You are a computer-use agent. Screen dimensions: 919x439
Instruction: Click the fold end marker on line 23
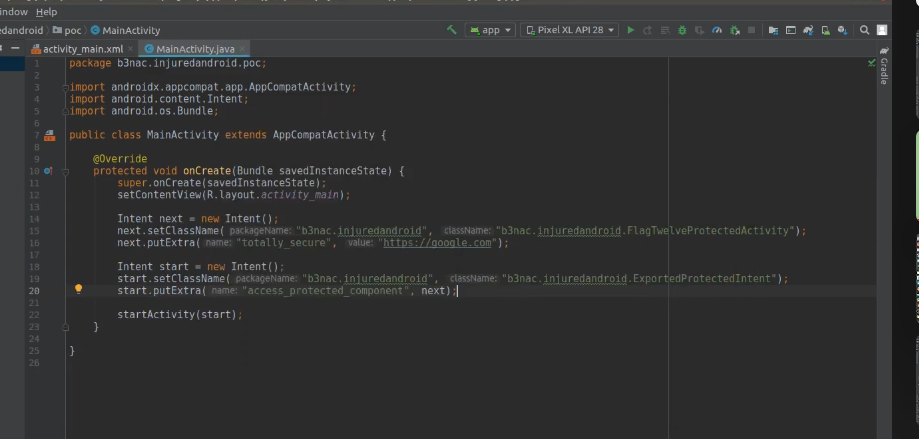tap(65, 327)
